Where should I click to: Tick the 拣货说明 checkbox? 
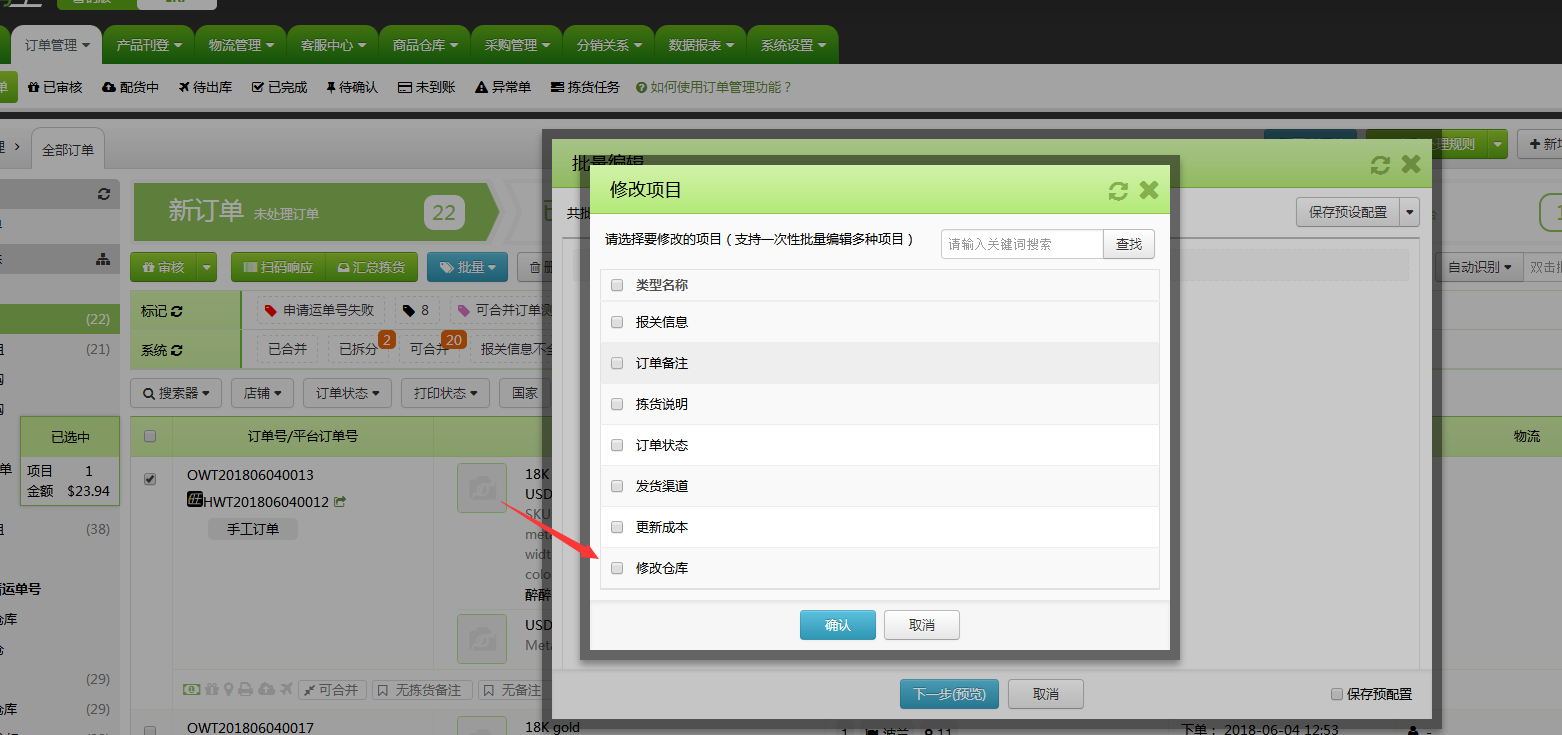617,404
